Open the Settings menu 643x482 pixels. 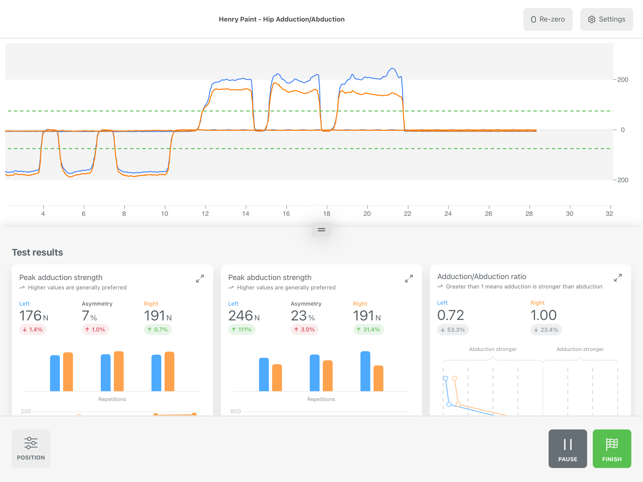tap(606, 19)
